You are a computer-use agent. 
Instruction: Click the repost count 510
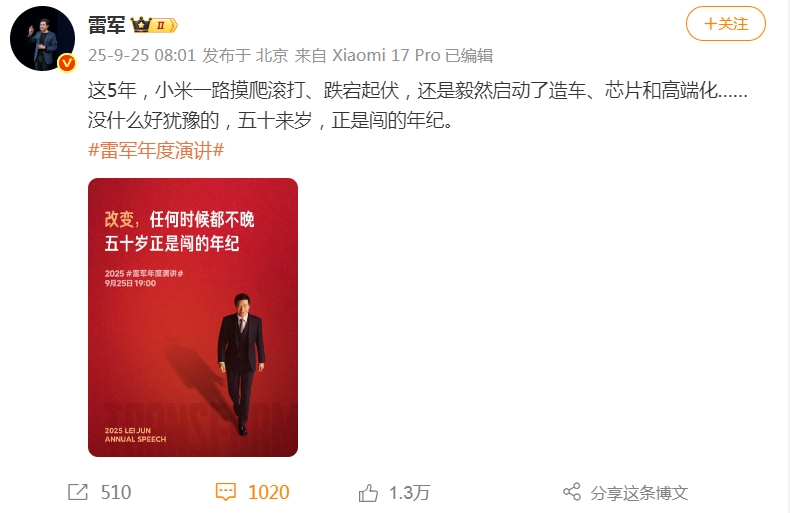point(116,492)
